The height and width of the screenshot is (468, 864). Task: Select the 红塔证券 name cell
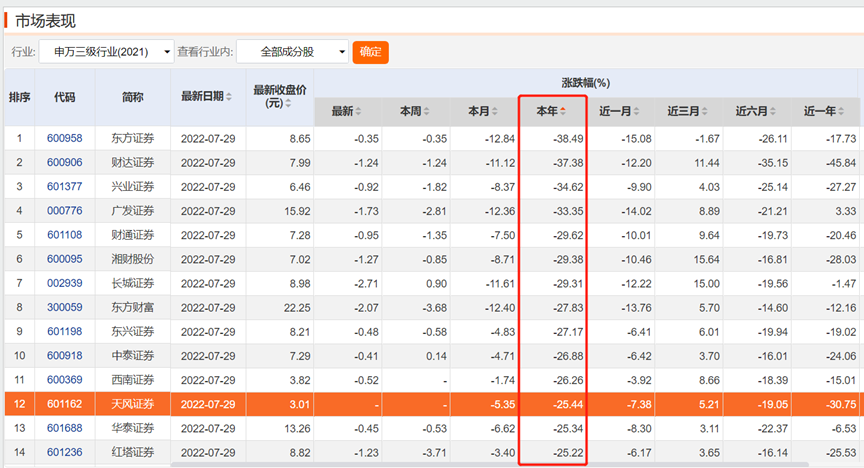pos(132,453)
